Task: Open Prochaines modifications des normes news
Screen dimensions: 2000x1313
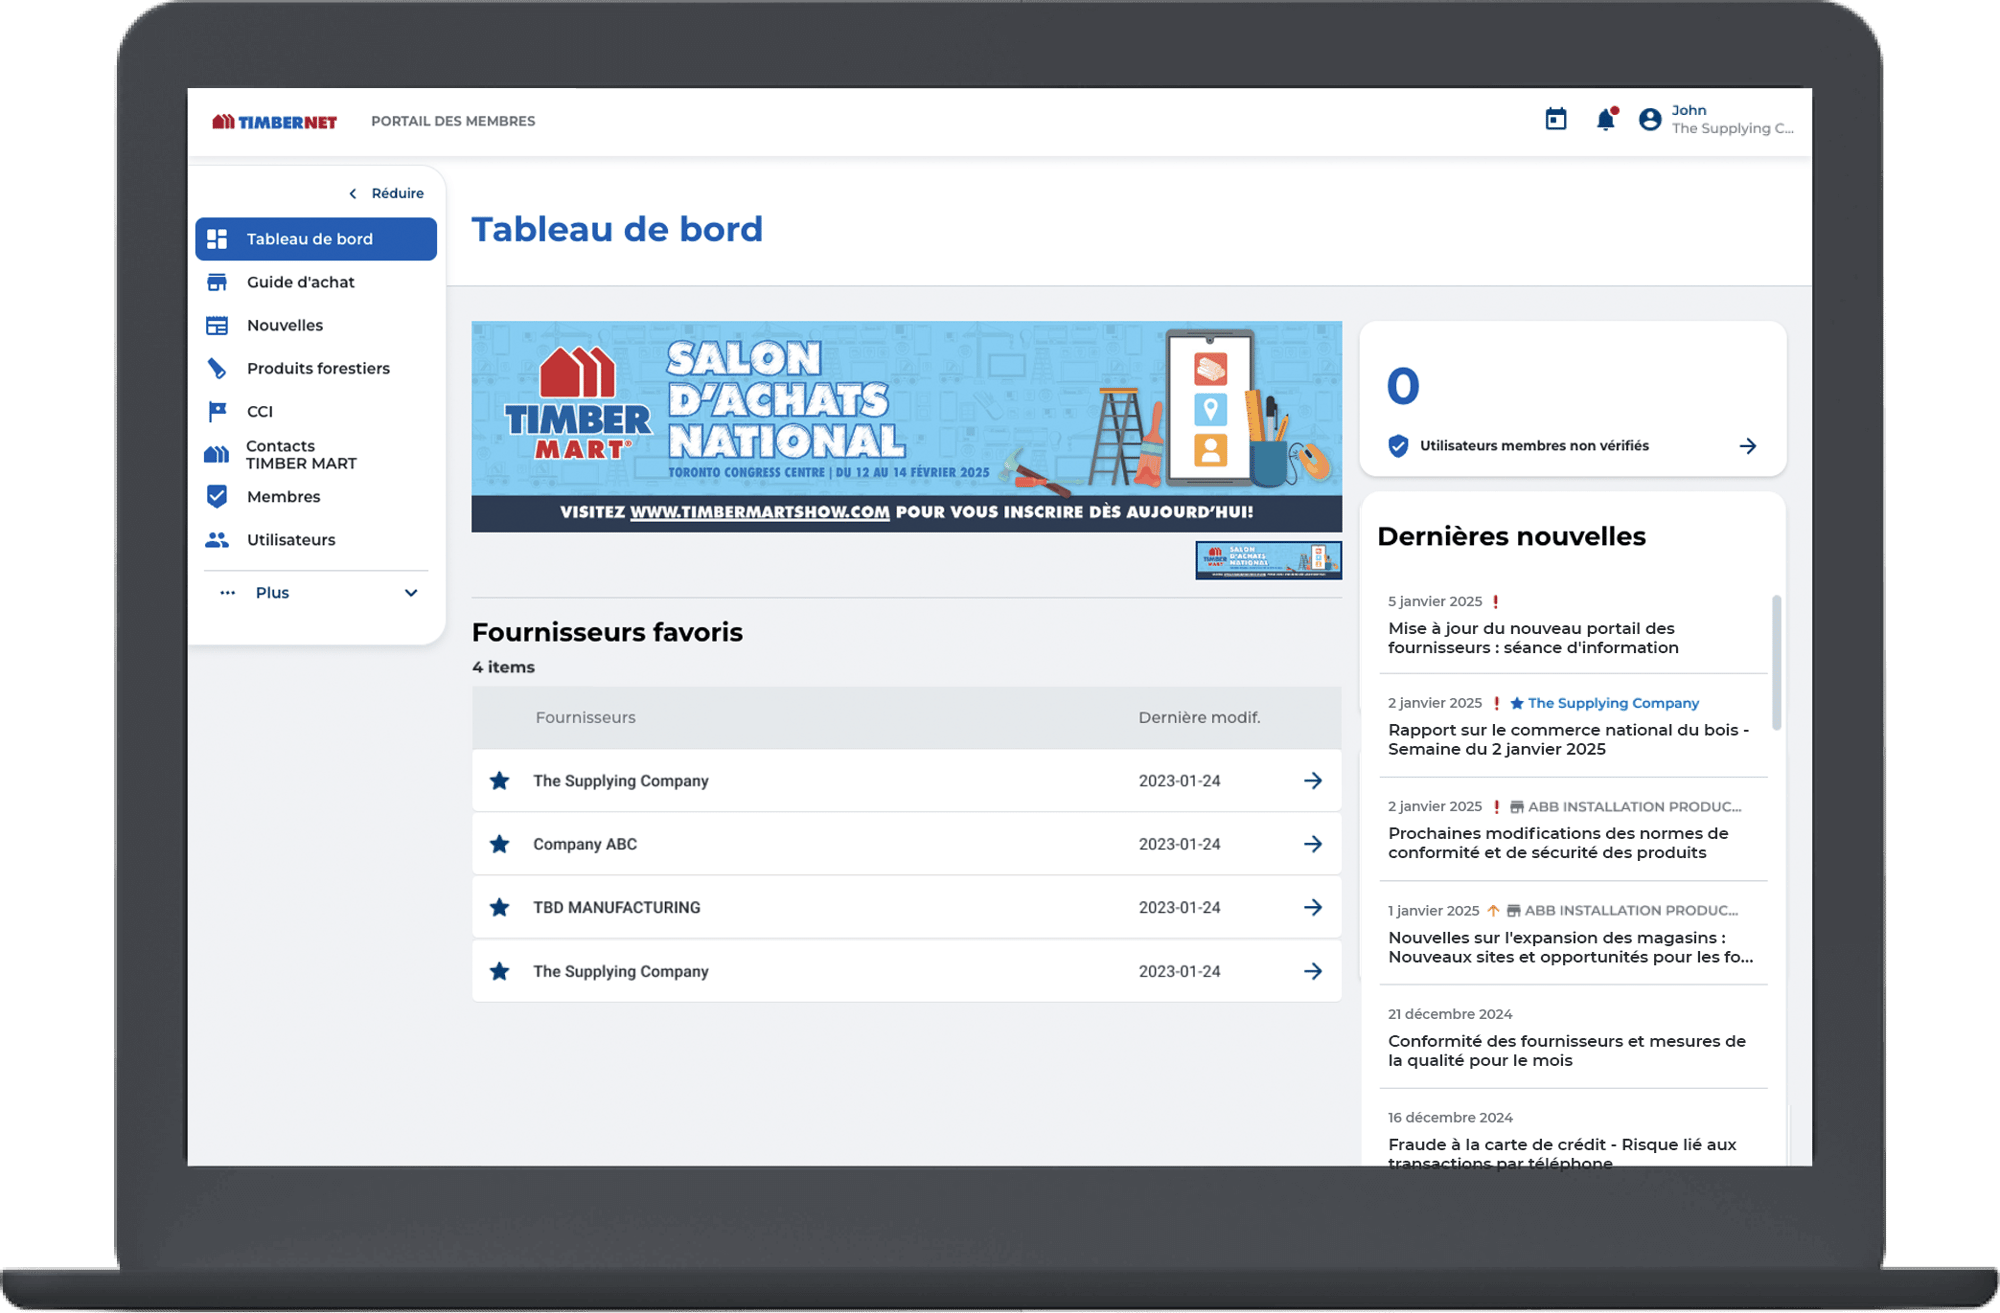Action: pyautogui.click(x=1558, y=843)
